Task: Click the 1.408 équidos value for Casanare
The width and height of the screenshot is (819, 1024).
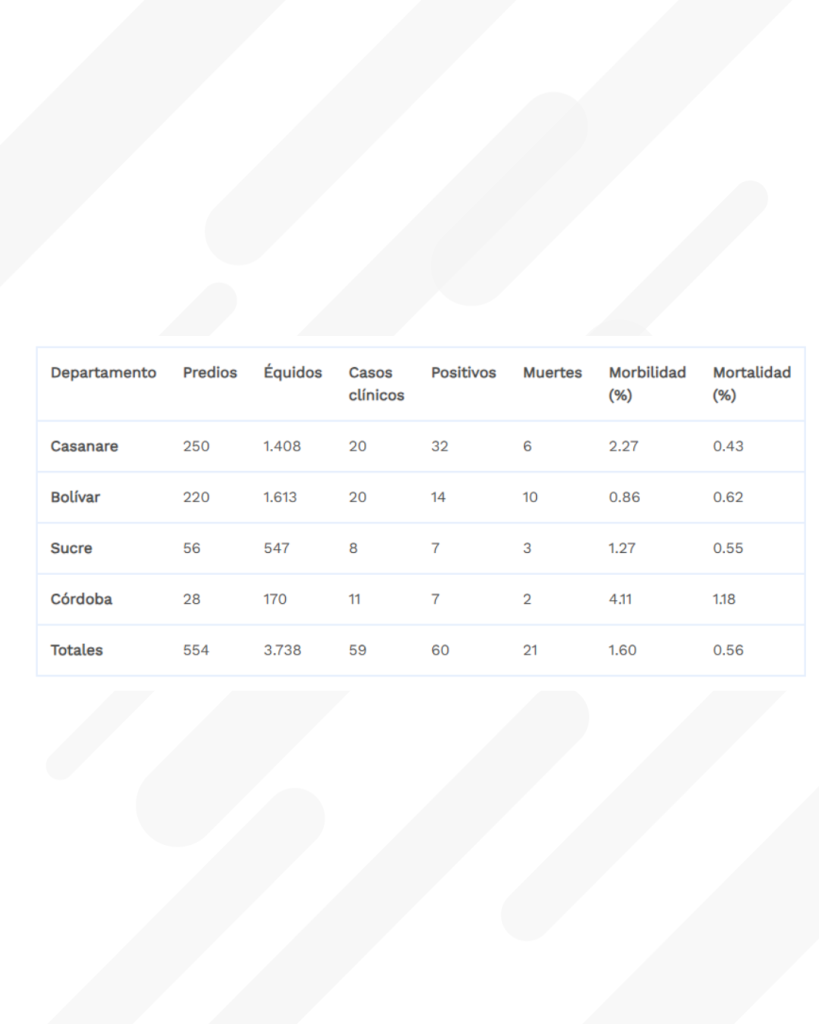Action: coord(282,447)
